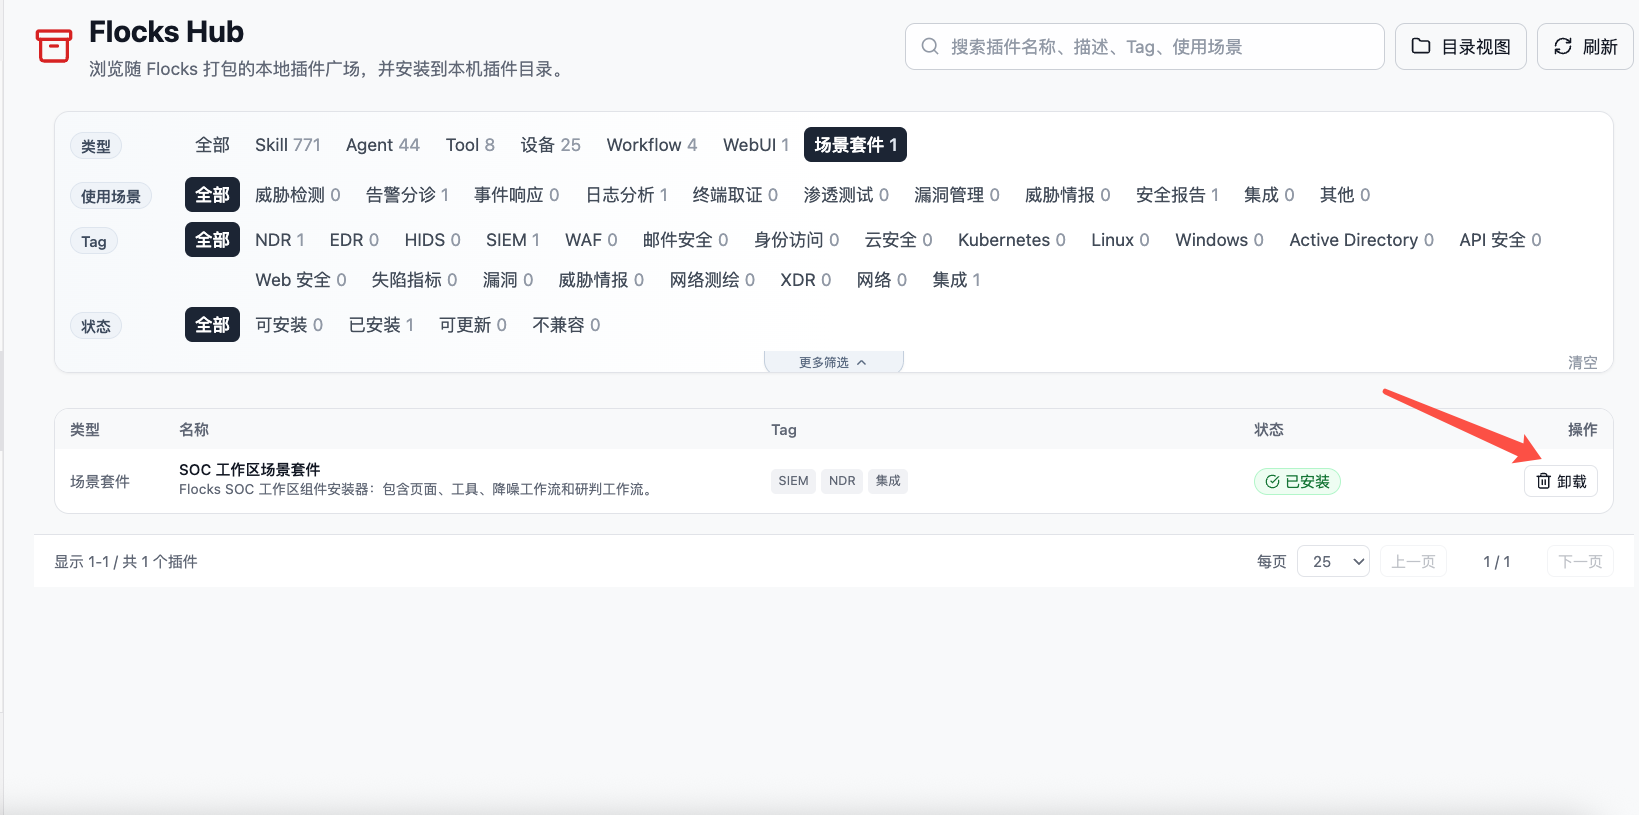
Task: Filter scenario 终端取证 0
Action: pos(735,195)
